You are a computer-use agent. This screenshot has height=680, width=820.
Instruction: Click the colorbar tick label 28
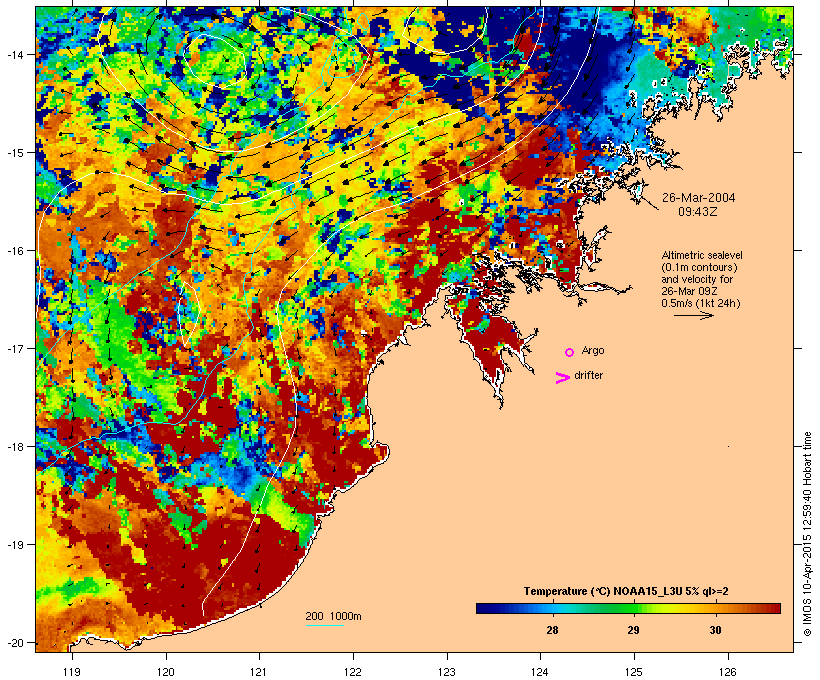point(552,630)
